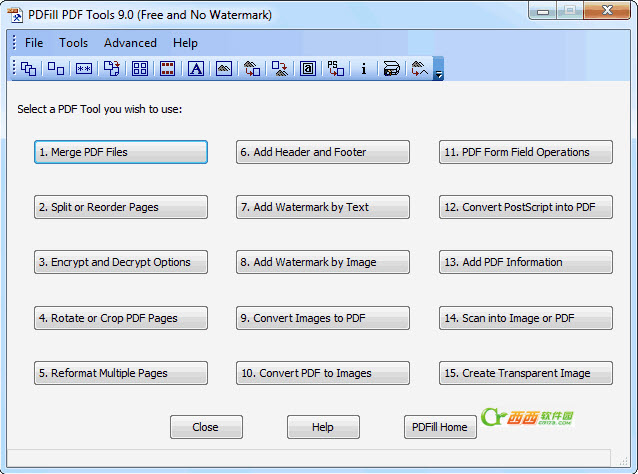Select 4. Rotate or Crop PDF Pages
Image resolution: width=638 pixels, height=474 pixels.
(x=121, y=318)
